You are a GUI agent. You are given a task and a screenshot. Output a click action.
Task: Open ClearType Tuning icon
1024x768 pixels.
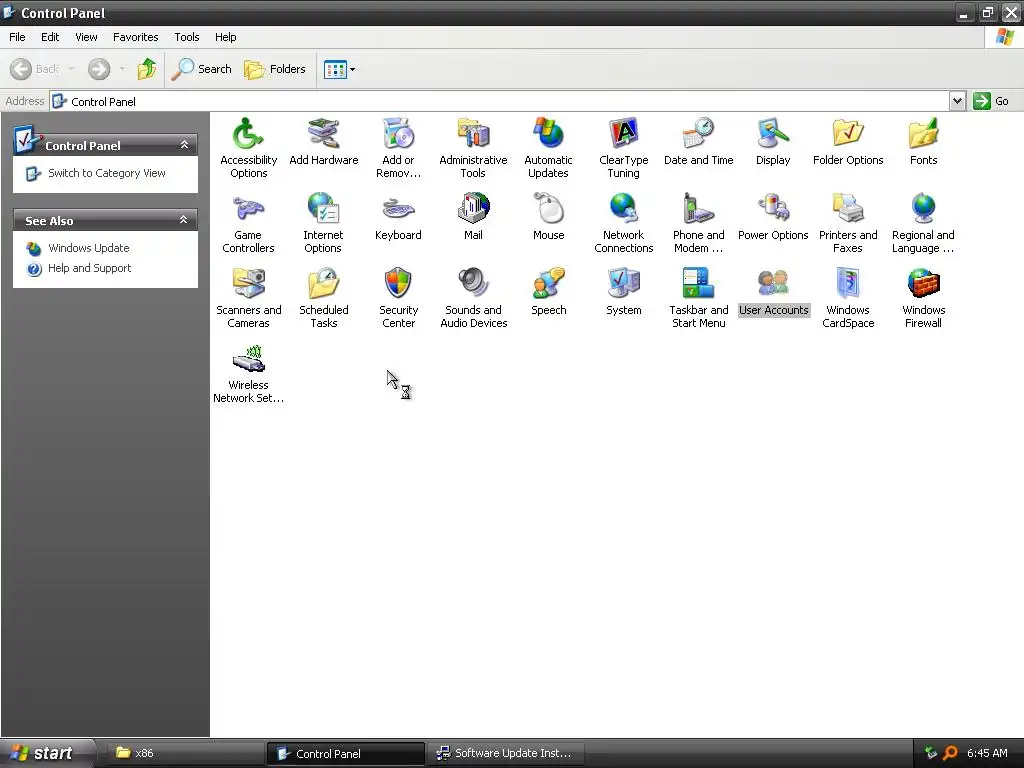tap(624, 134)
